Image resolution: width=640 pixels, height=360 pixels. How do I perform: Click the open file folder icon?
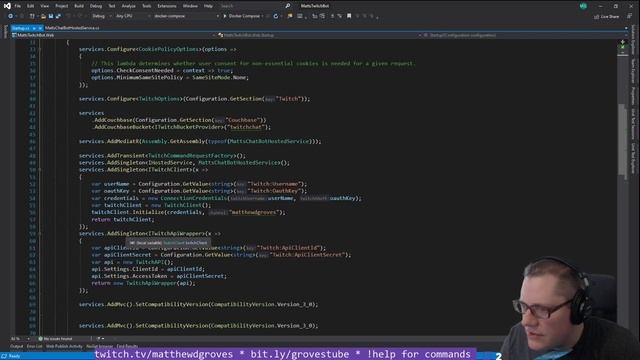tap(43, 16)
